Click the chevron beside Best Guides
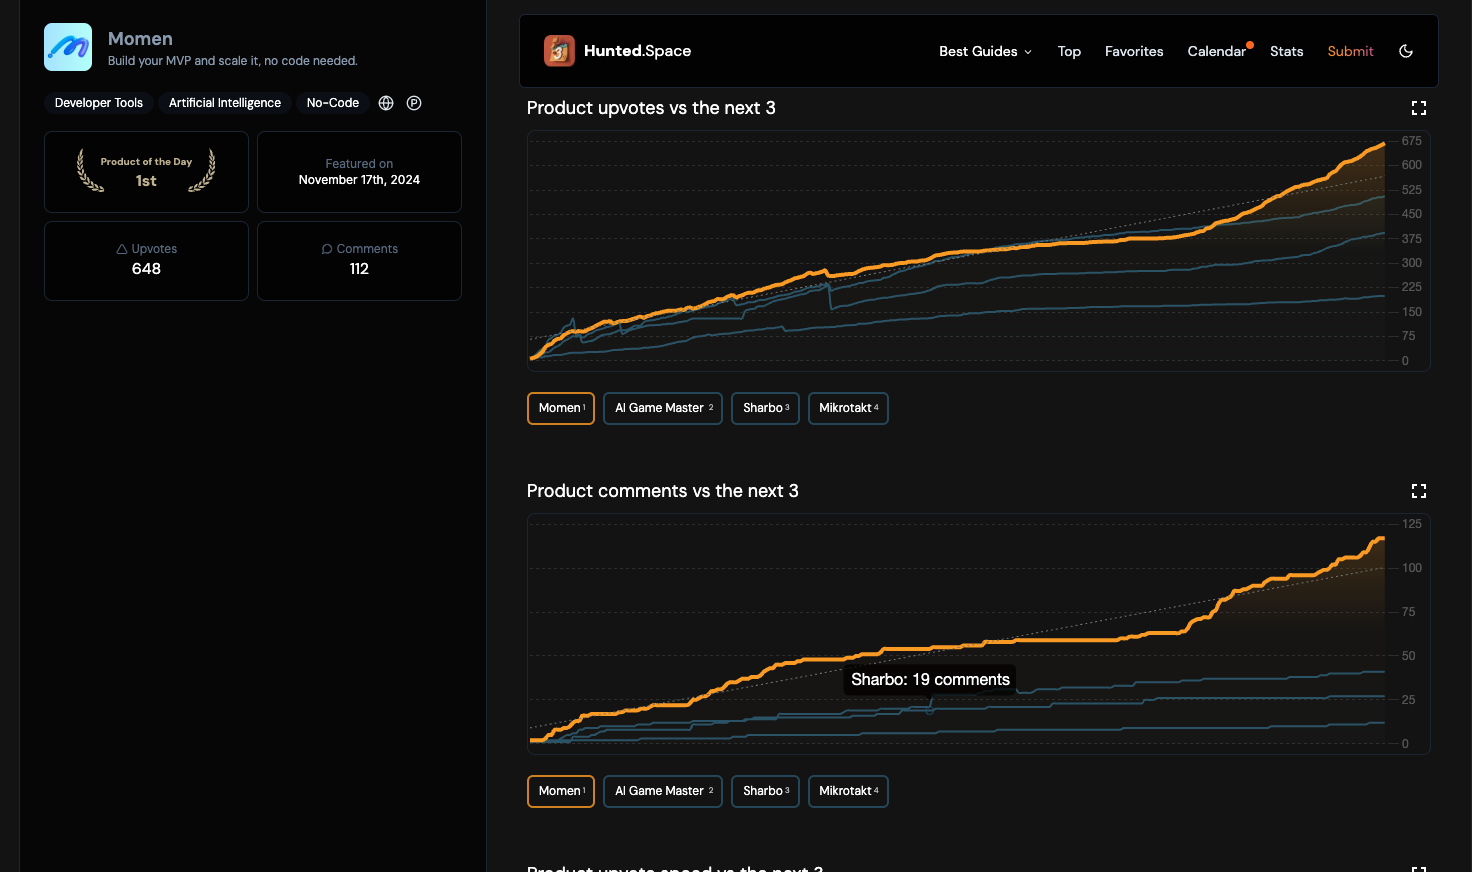 (x=1027, y=52)
